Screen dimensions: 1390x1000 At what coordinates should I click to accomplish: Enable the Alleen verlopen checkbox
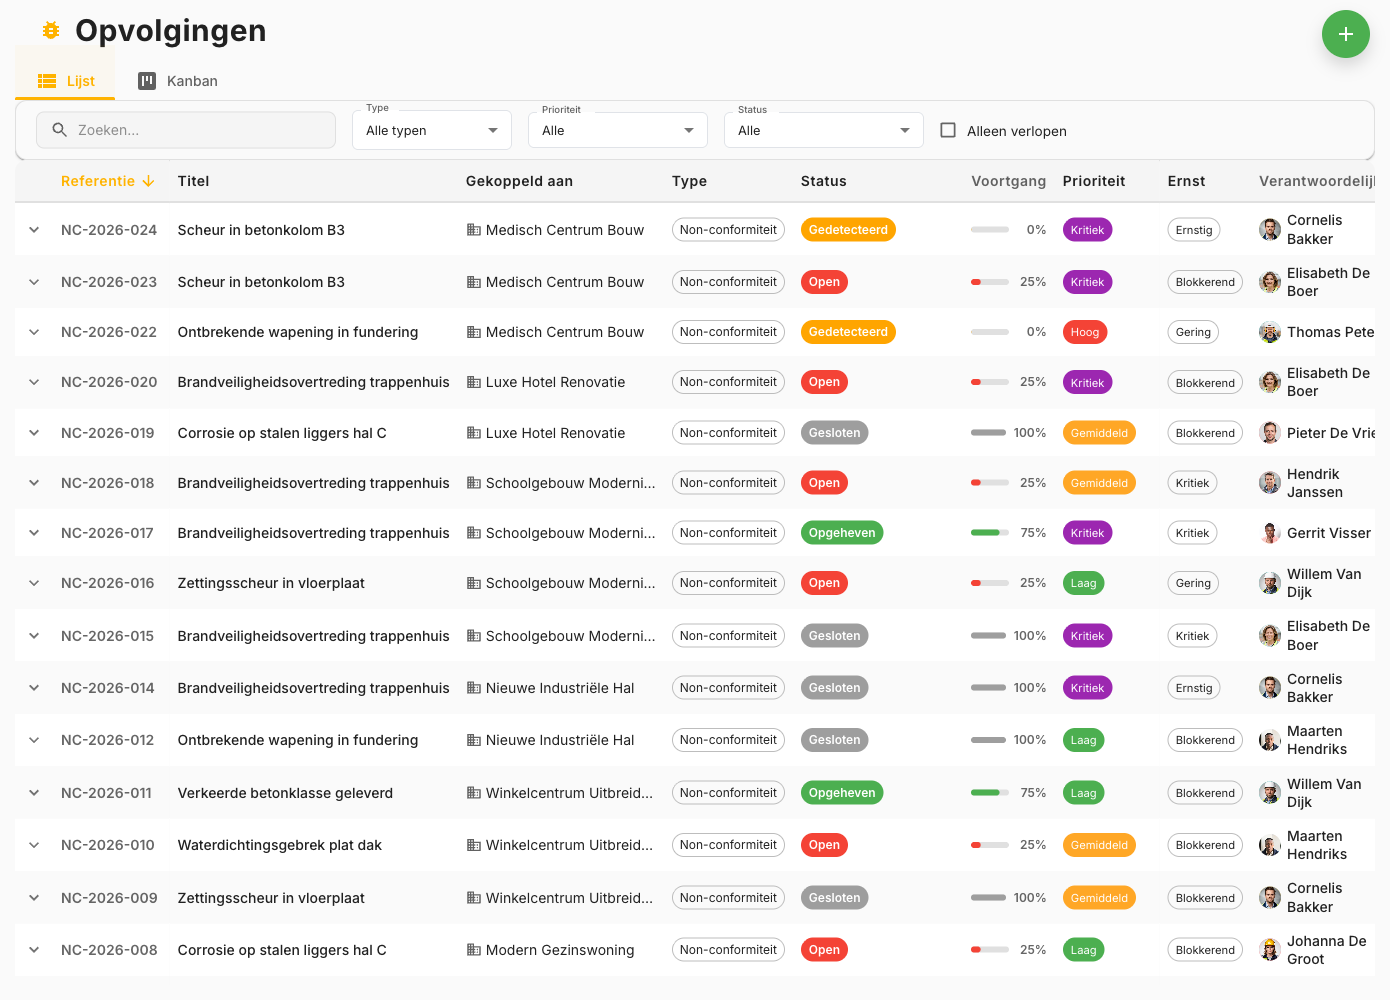pyautogui.click(x=947, y=130)
